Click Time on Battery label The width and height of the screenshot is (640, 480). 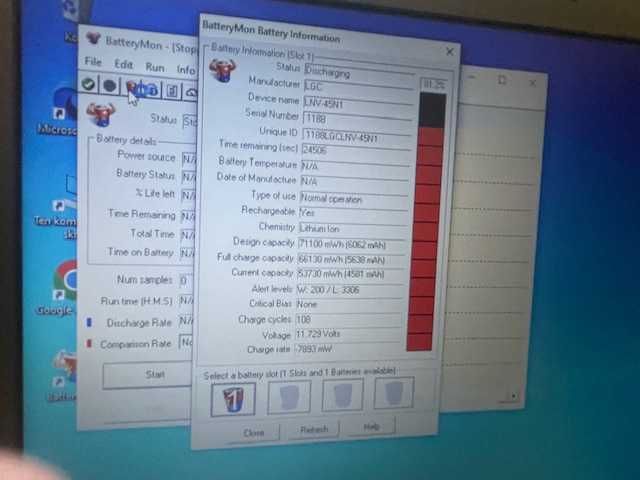pos(140,252)
